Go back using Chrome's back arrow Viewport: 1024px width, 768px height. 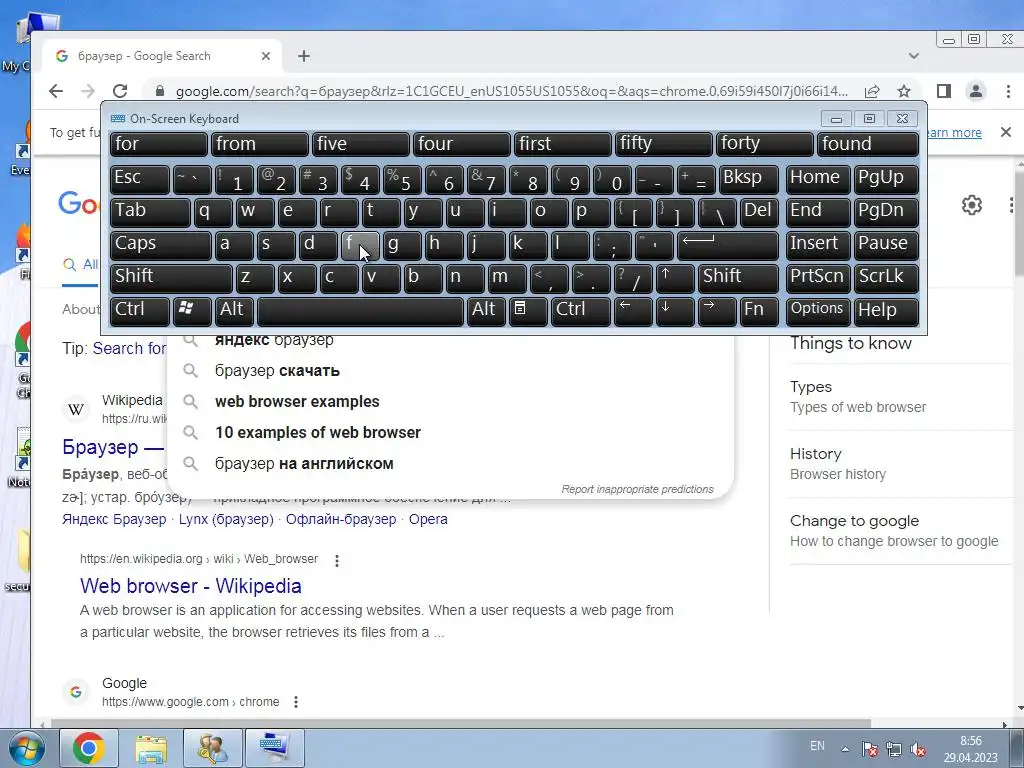pos(56,91)
